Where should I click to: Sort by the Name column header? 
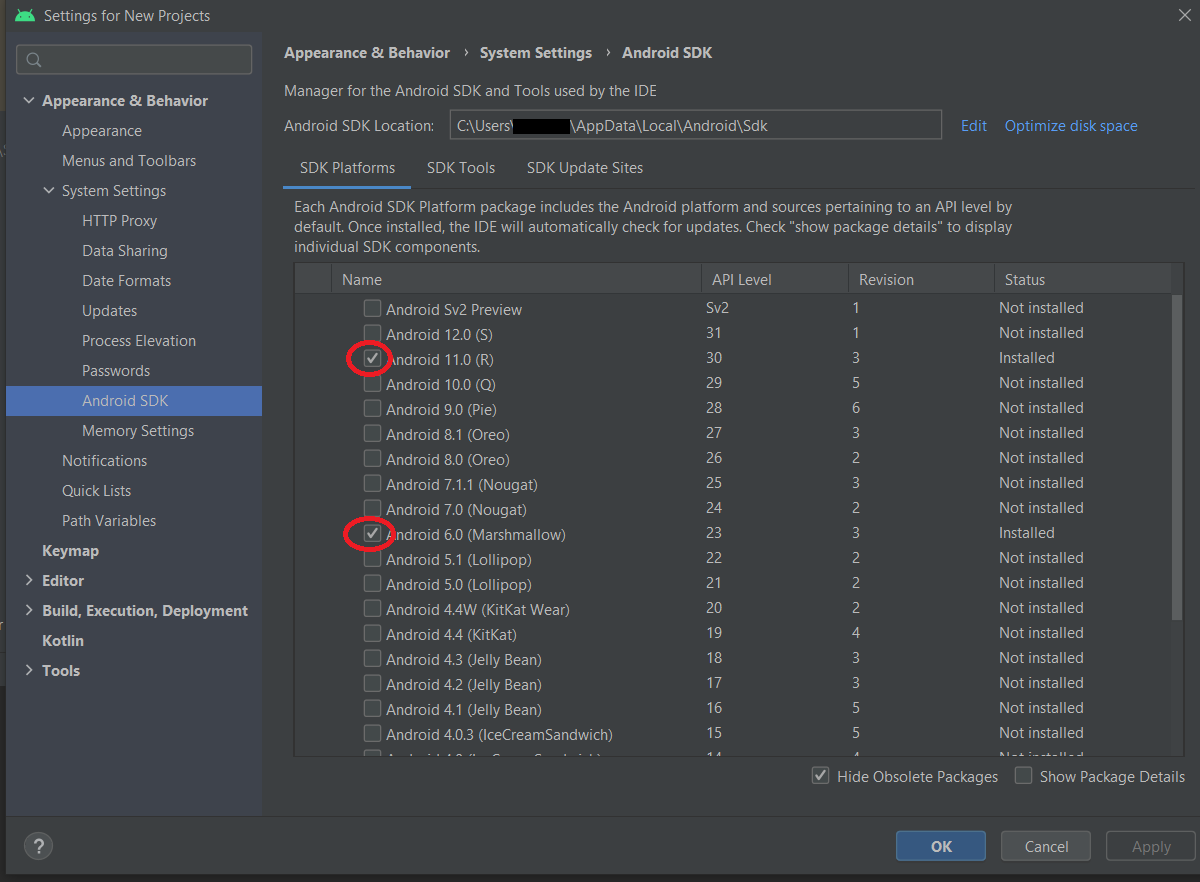(516, 279)
